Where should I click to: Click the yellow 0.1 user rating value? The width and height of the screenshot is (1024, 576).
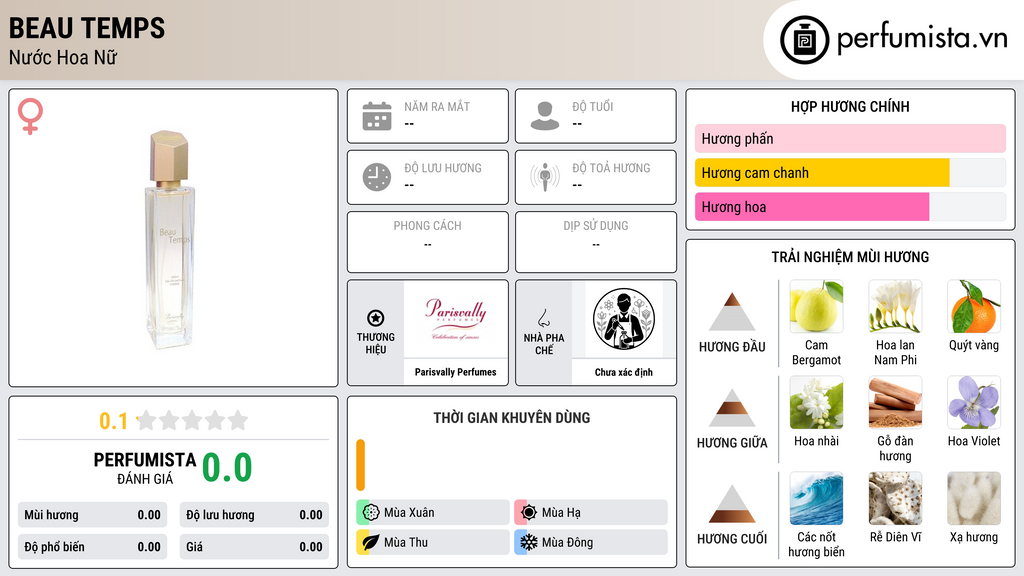[x=114, y=421]
